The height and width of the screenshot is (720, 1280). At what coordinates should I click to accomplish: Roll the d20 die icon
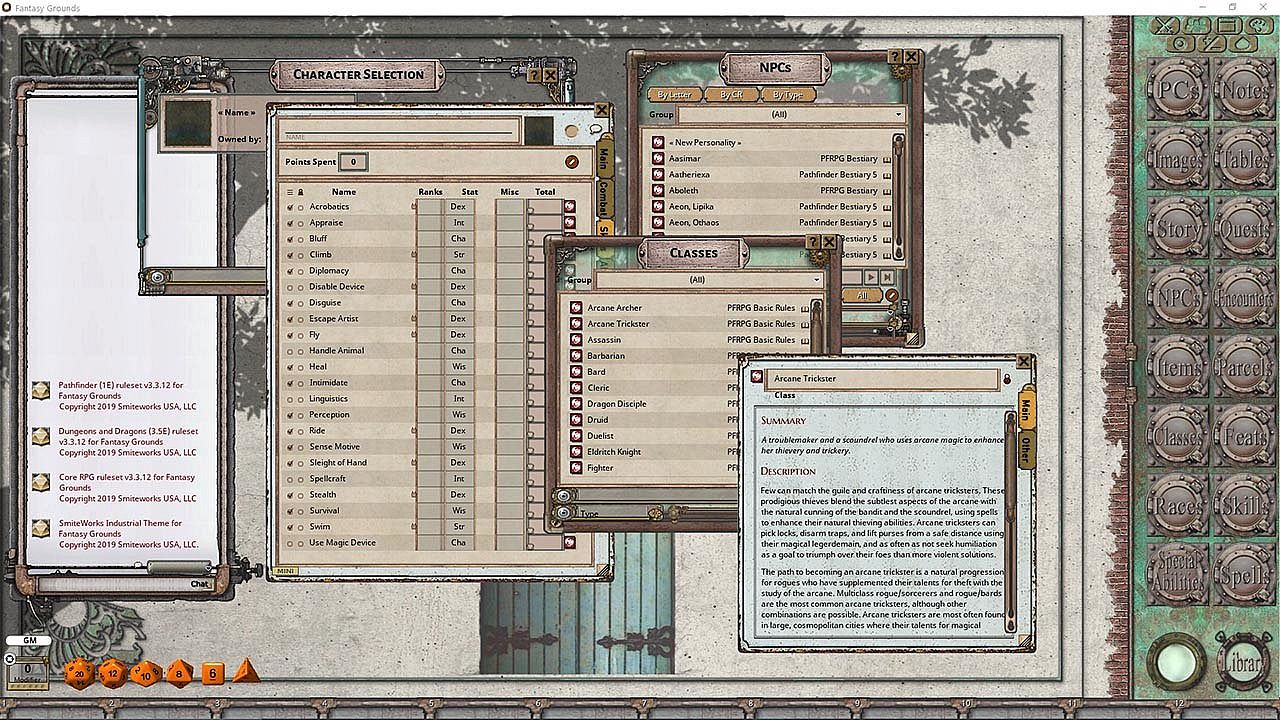[78, 674]
